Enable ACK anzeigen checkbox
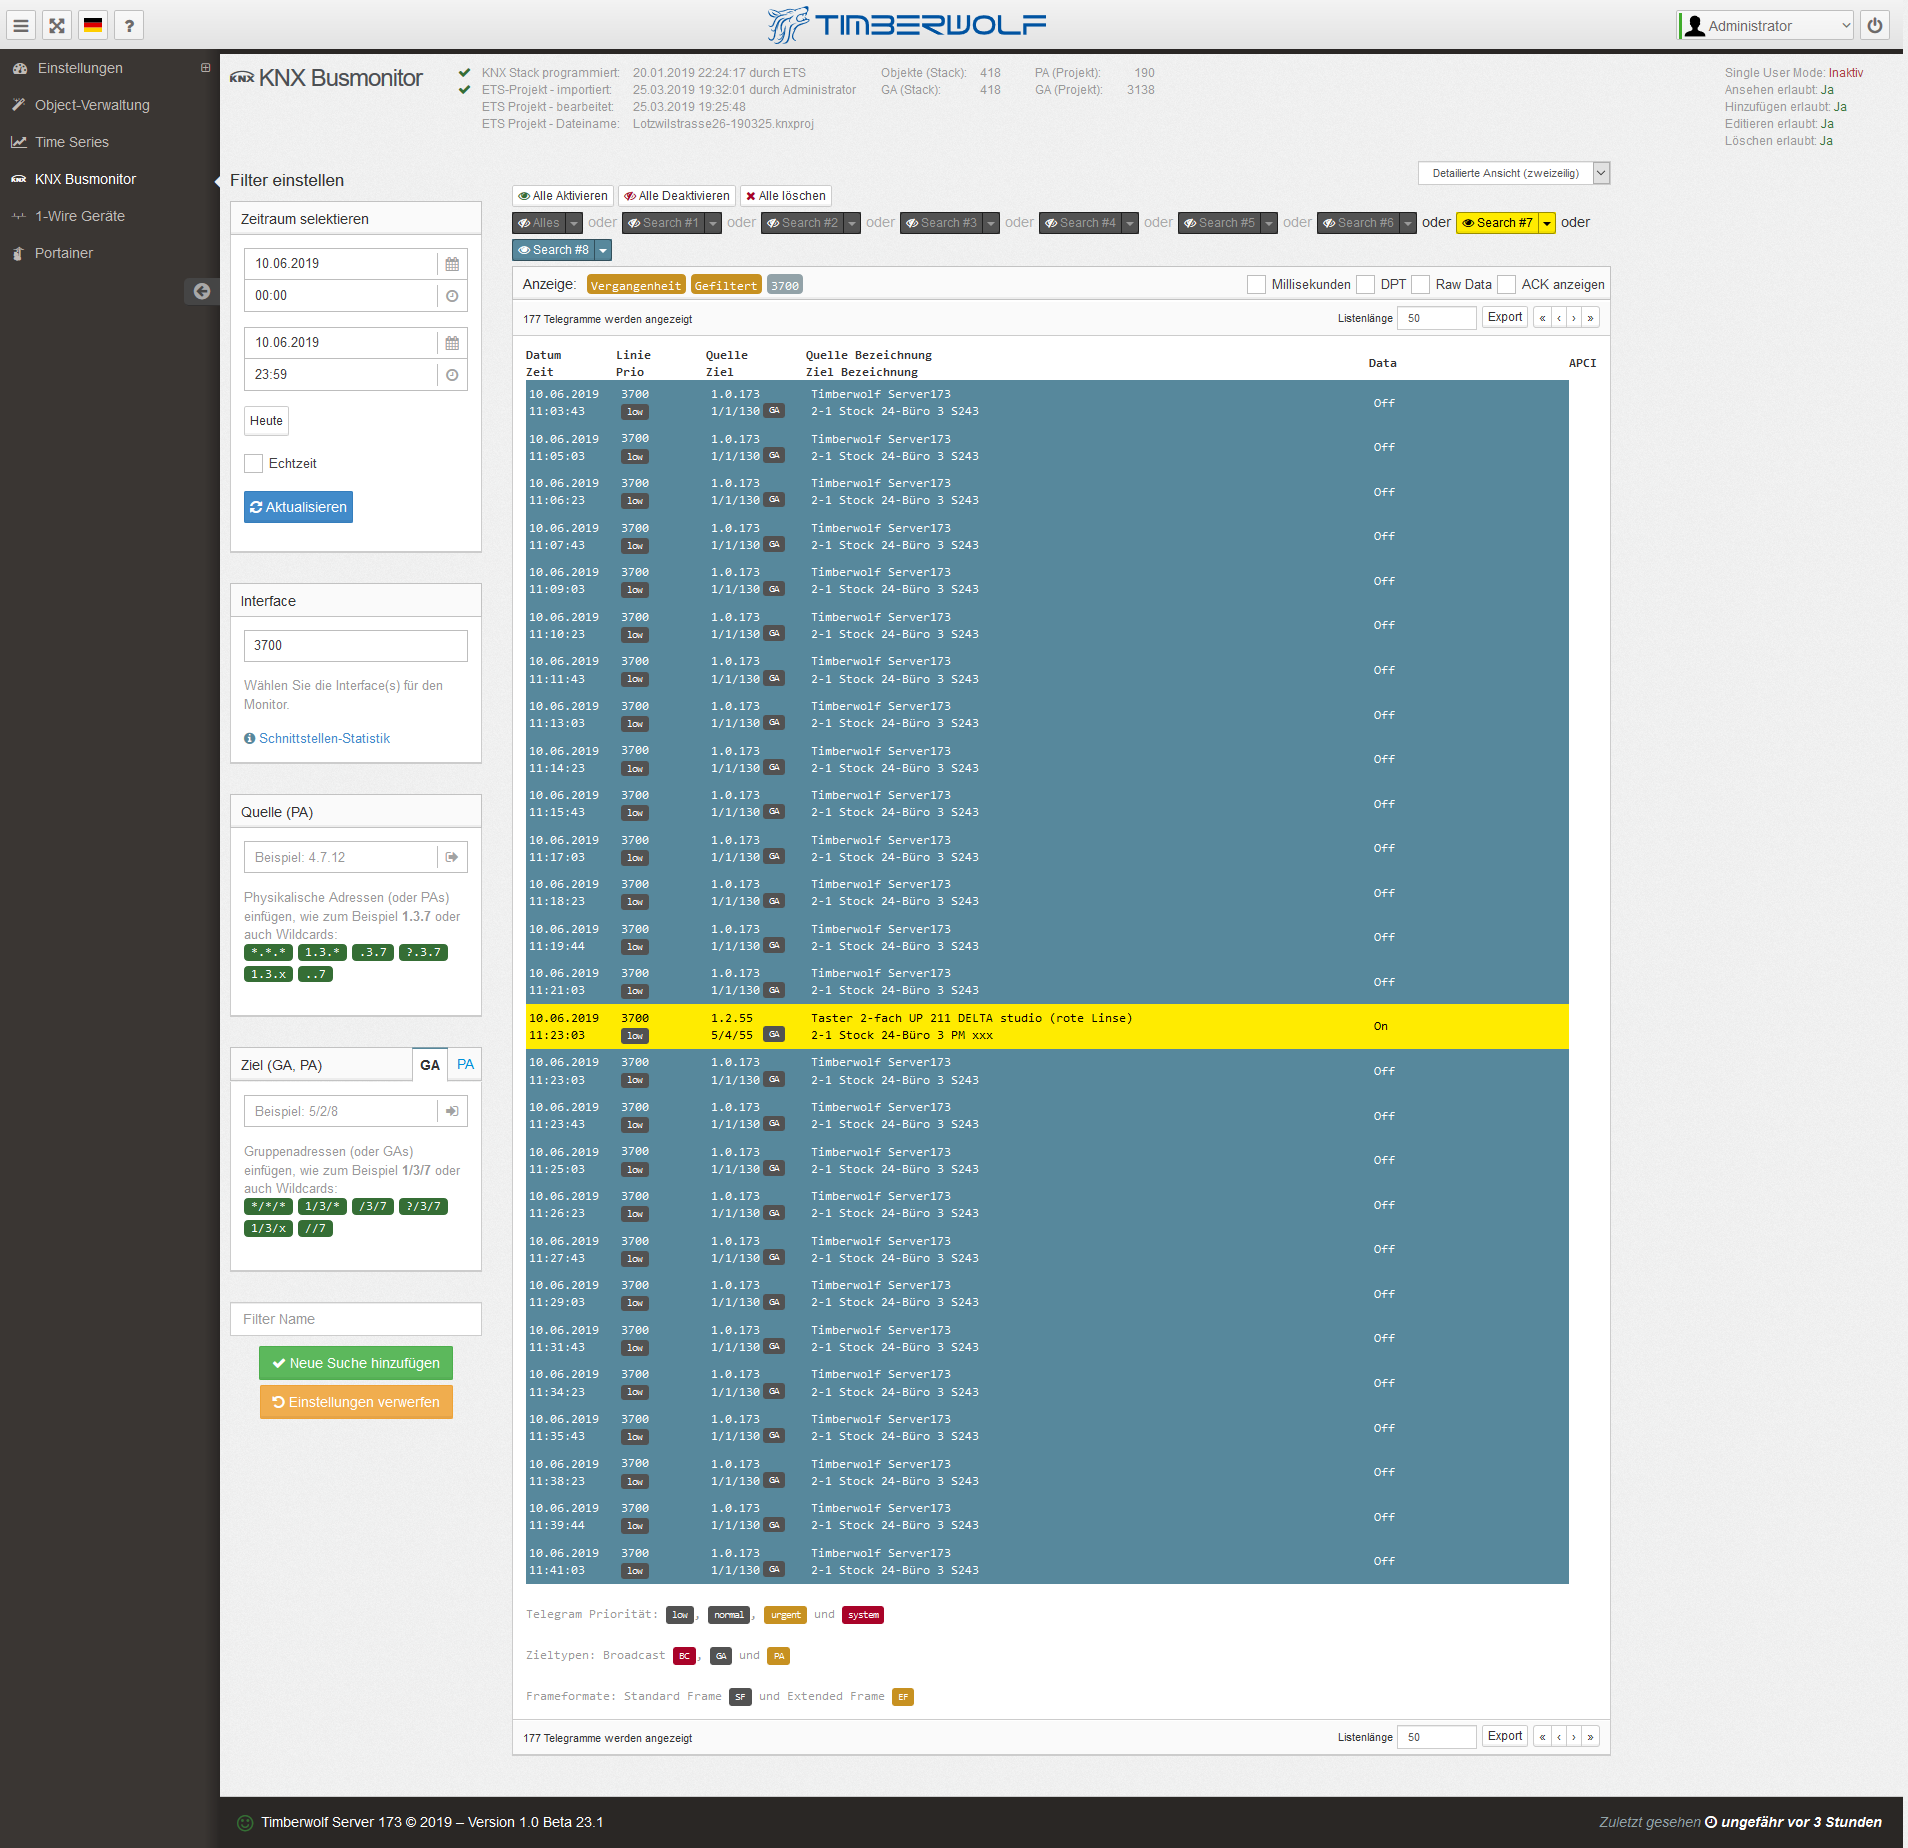The image size is (1908, 1848). pos(1507,285)
